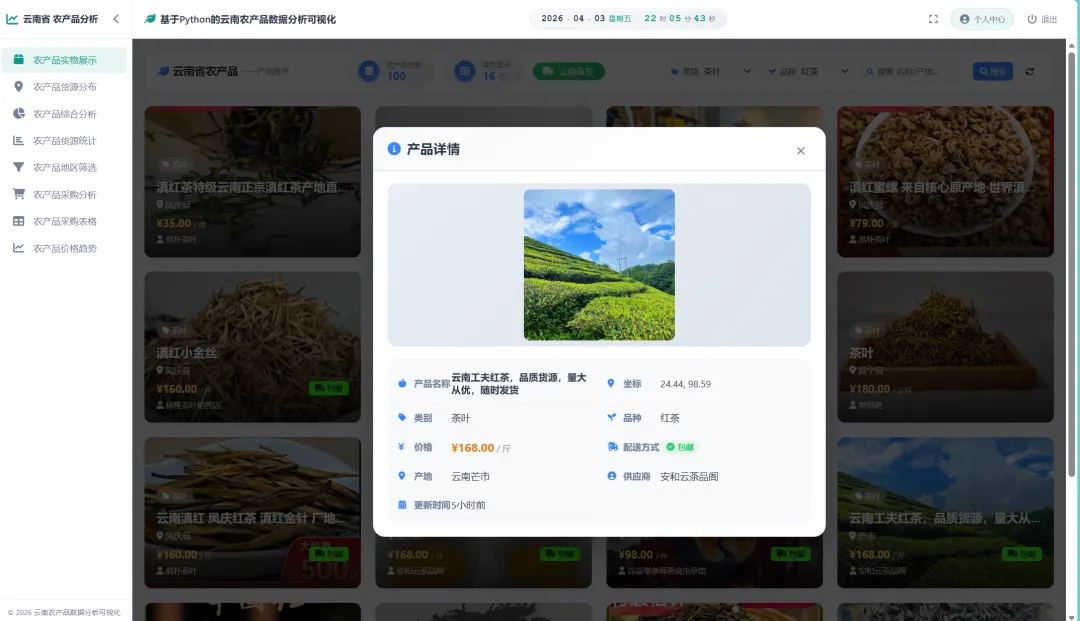This screenshot has width=1080, height=621.
Task: Open 农产品实物展示 in the sidebar
Action: click(64, 60)
